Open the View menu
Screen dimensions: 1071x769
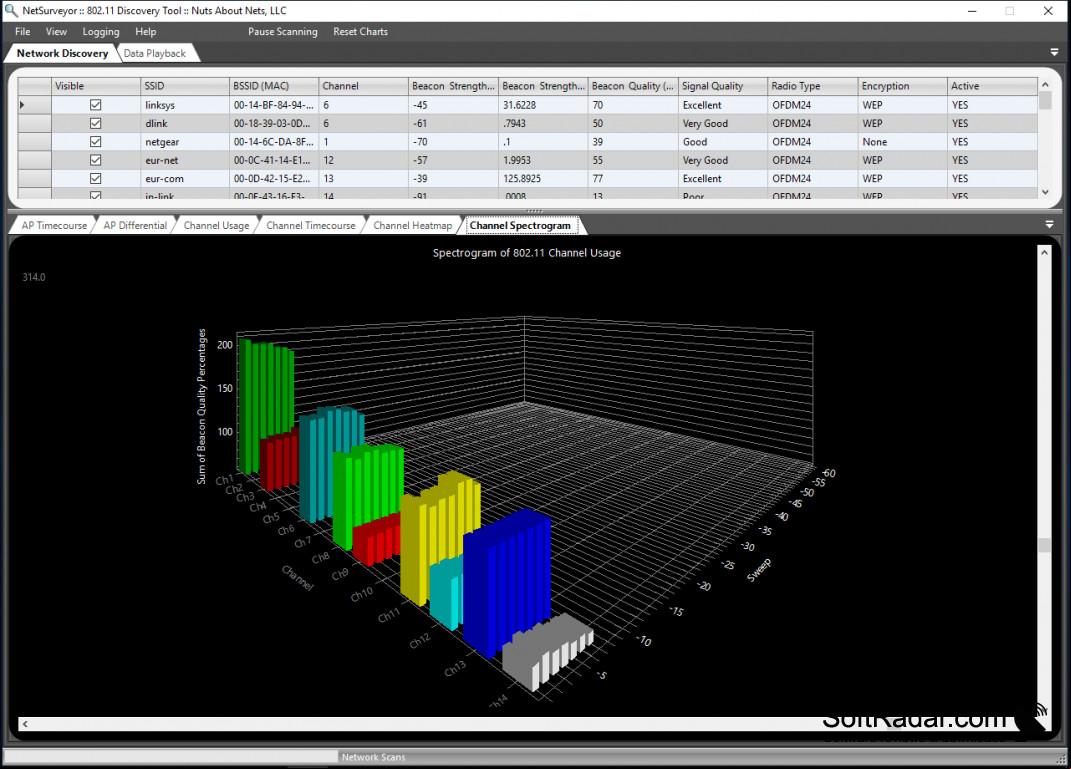56,31
